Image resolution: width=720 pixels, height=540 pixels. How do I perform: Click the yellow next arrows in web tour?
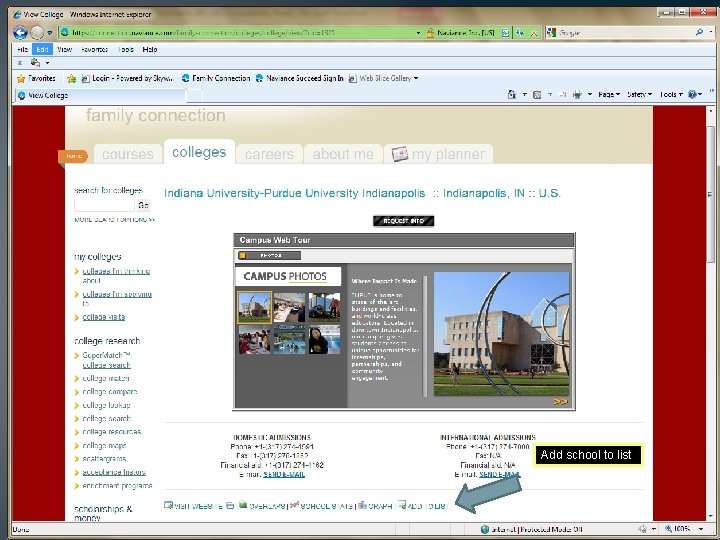pyautogui.click(x=561, y=402)
